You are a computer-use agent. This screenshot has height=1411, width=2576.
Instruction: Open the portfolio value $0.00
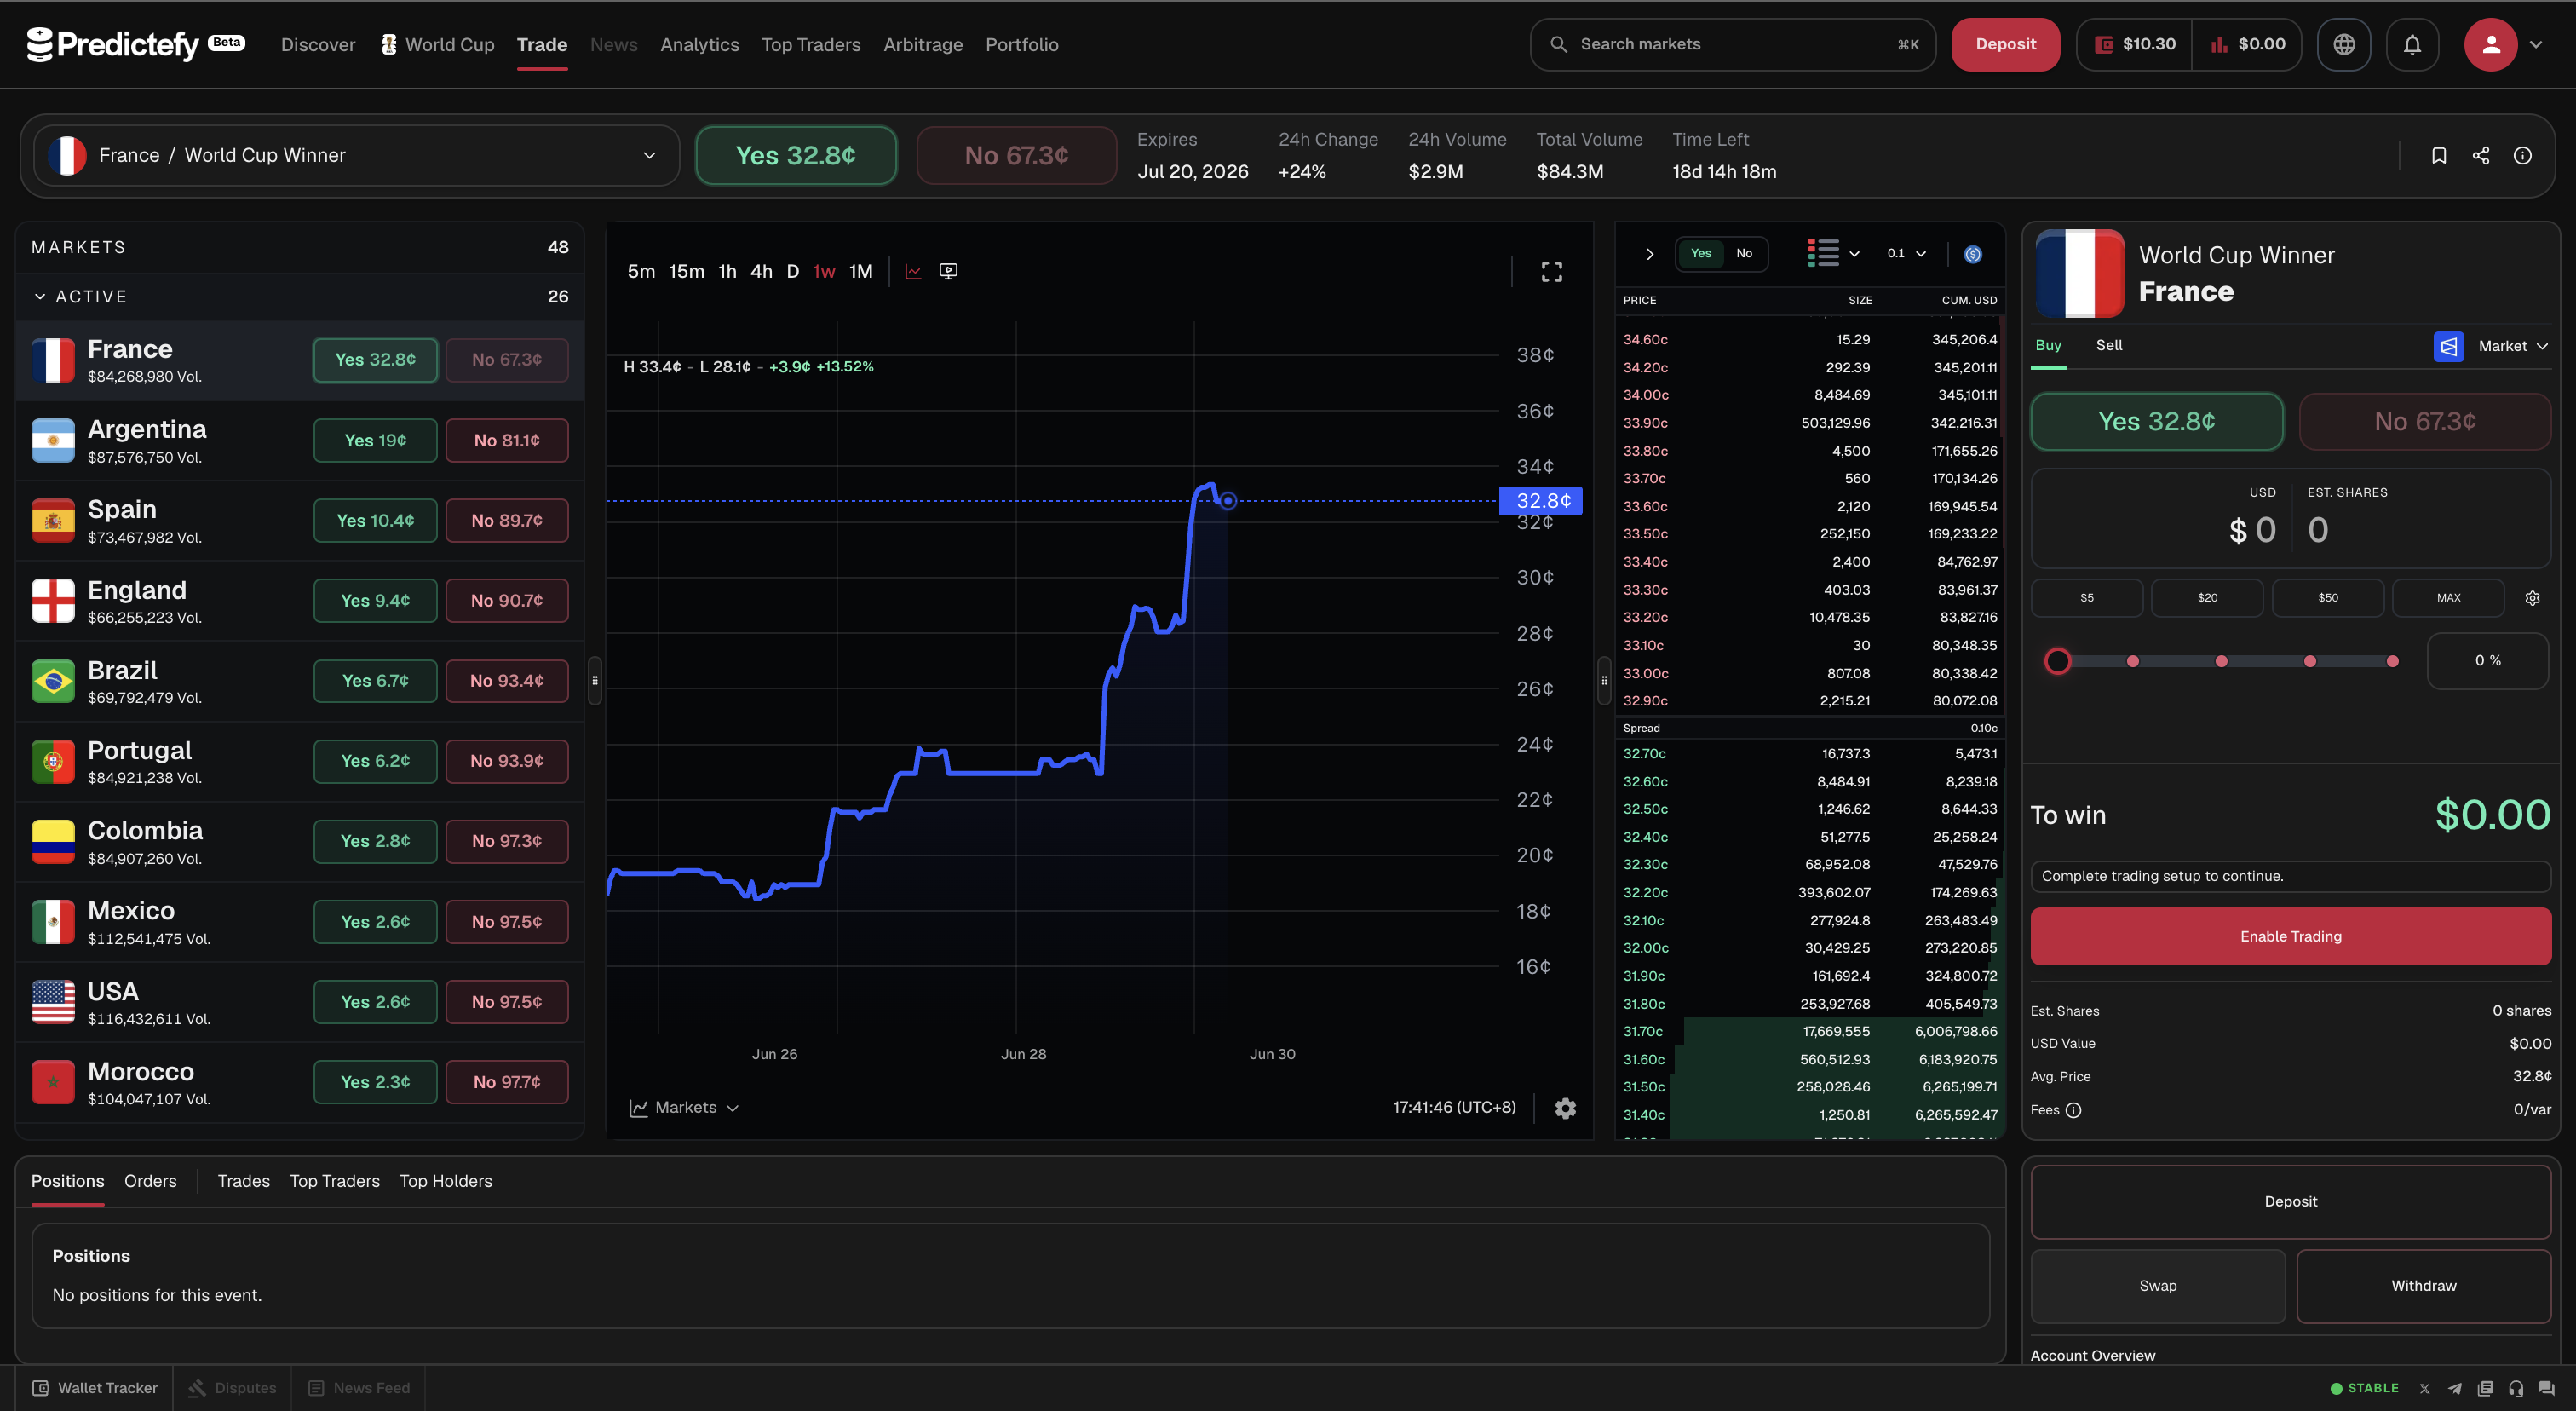(x=2247, y=44)
